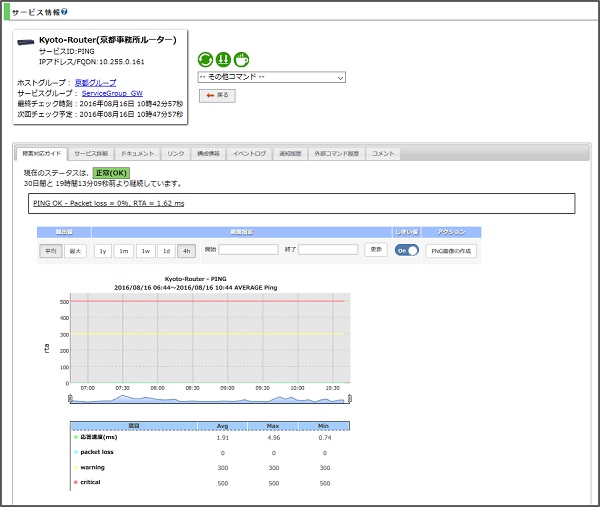Select the 1y time range

(103, 251)
